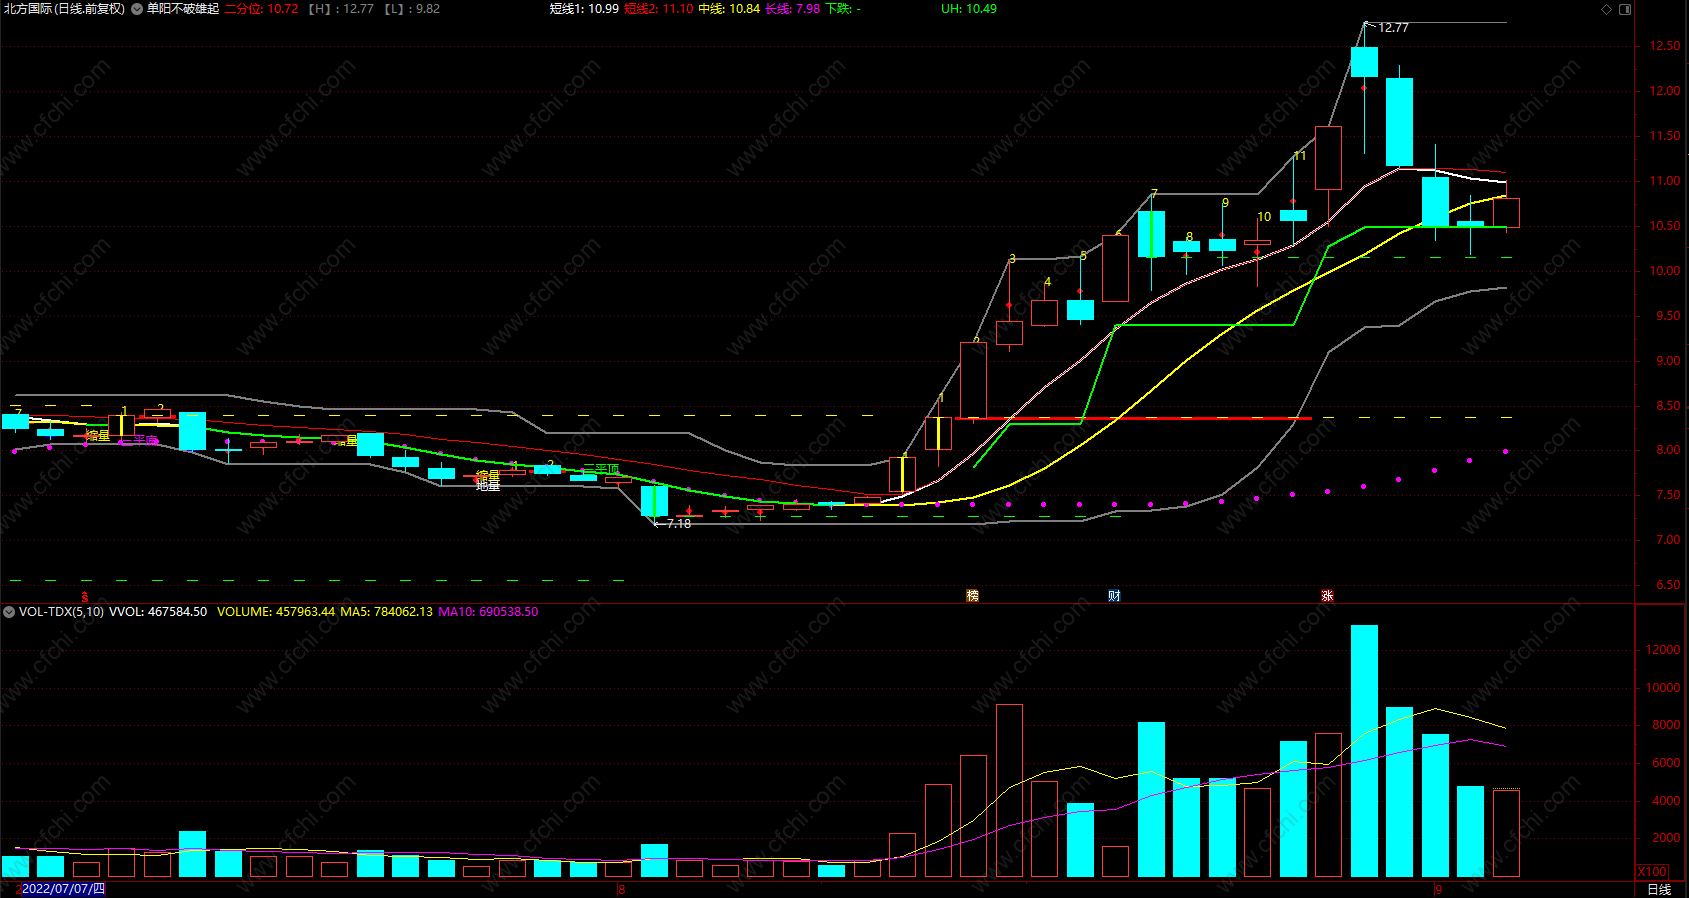The height and width of the screenshot is (898, 1689).
Task: Click the 7.18 low price label
Action: click(x=679, y=524)
